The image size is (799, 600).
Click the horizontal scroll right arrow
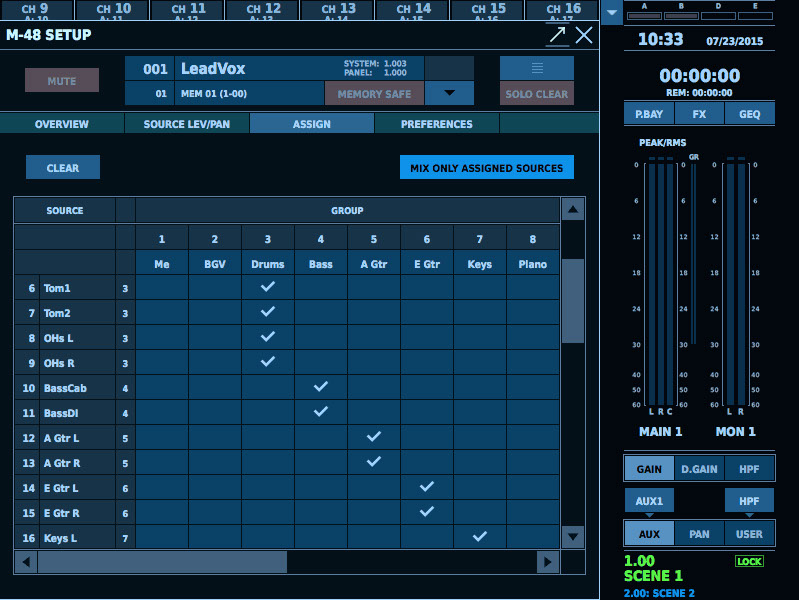coord(548,562)
